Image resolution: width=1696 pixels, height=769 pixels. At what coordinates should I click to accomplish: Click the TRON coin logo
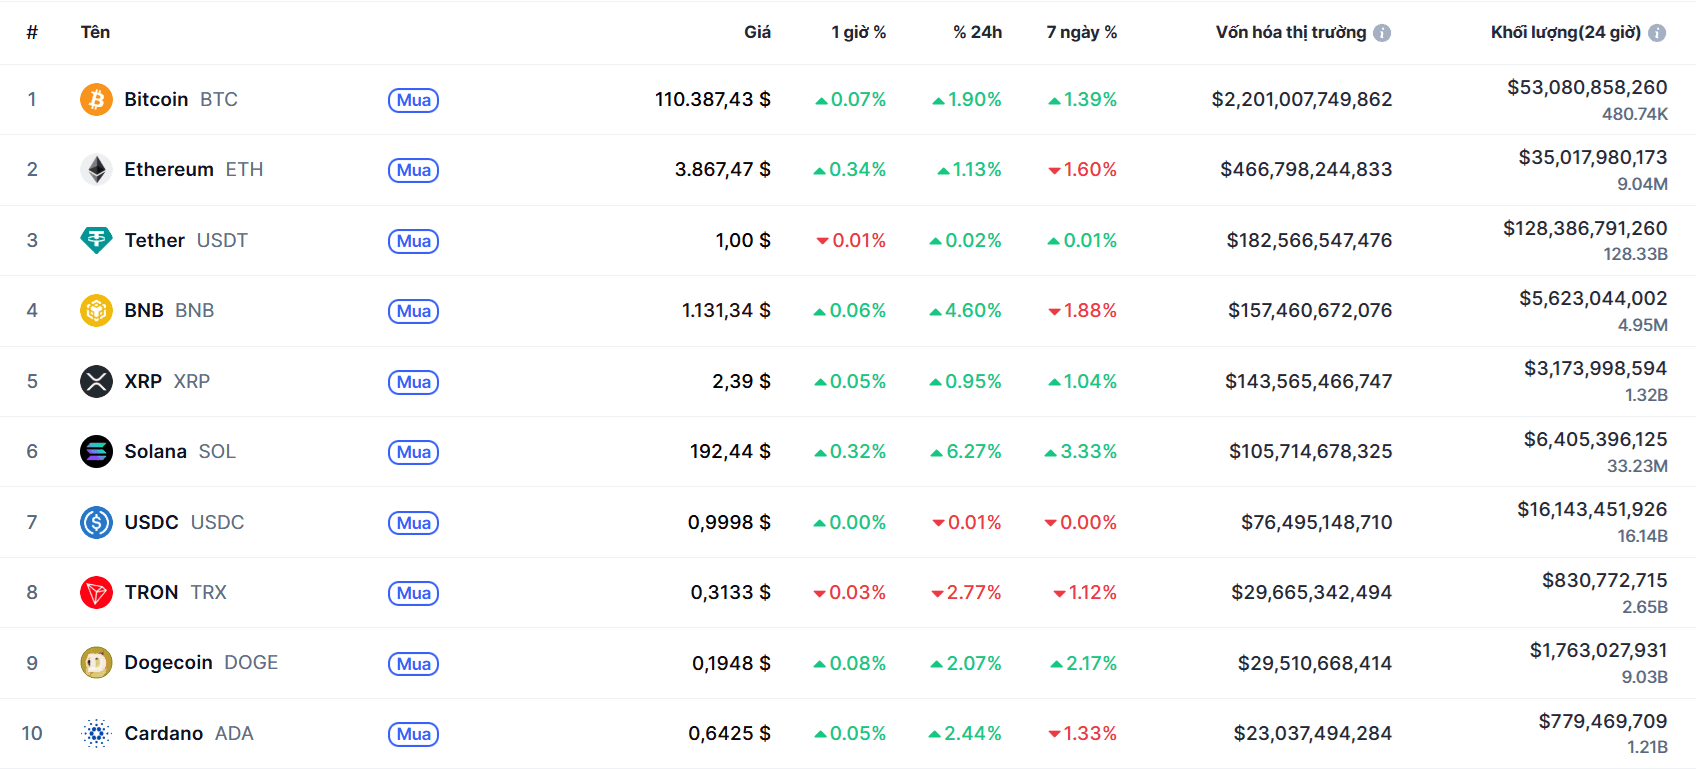click(x=96, y=593)
